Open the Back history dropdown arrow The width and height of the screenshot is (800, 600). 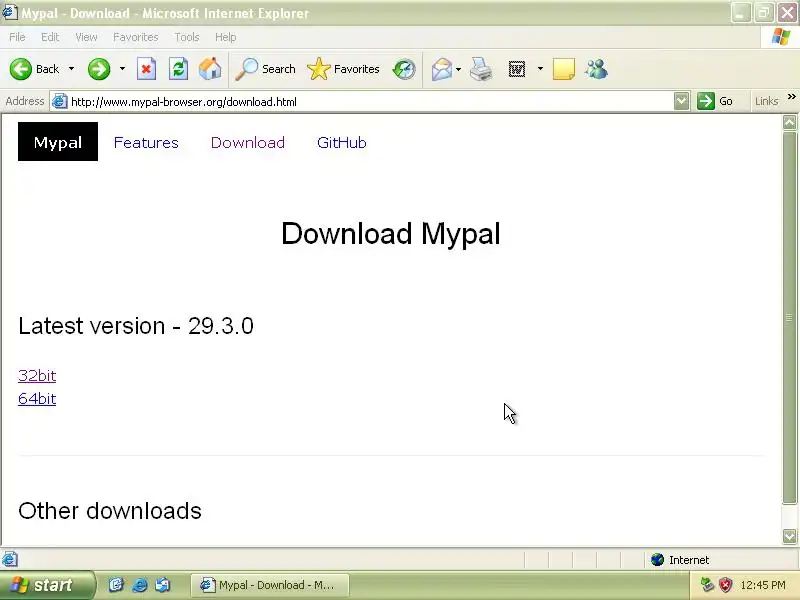(71, 69)
